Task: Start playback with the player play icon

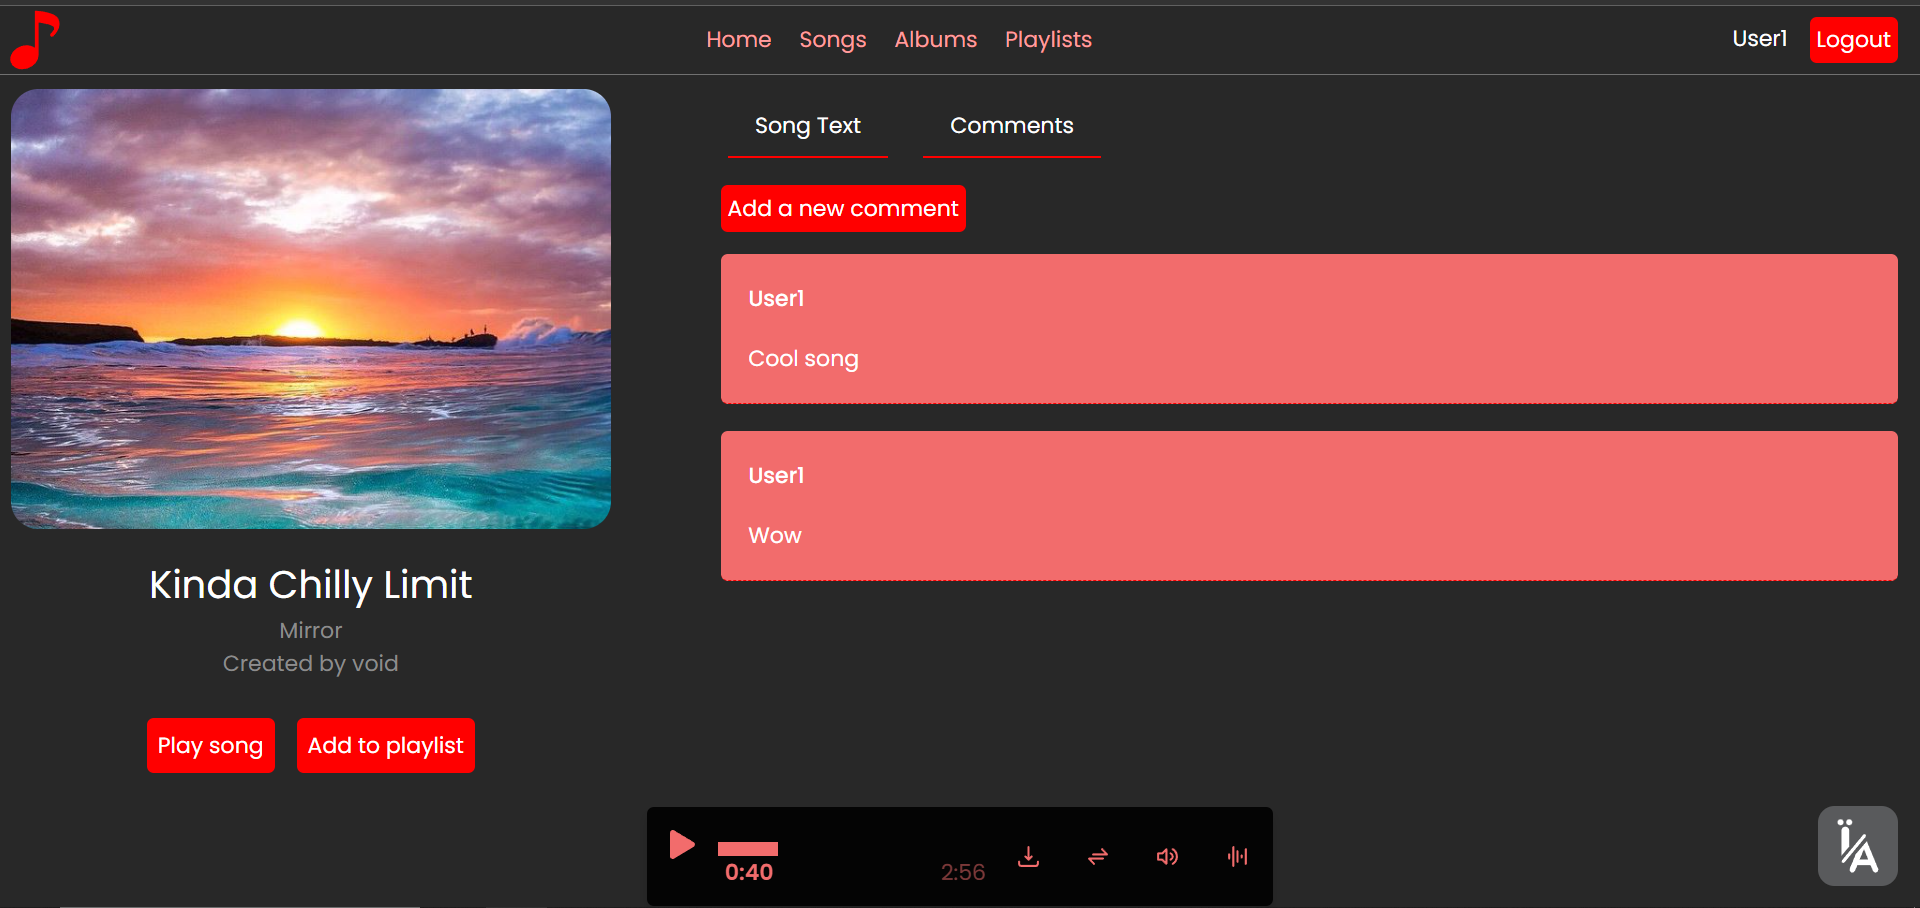Action: [682, 845]
